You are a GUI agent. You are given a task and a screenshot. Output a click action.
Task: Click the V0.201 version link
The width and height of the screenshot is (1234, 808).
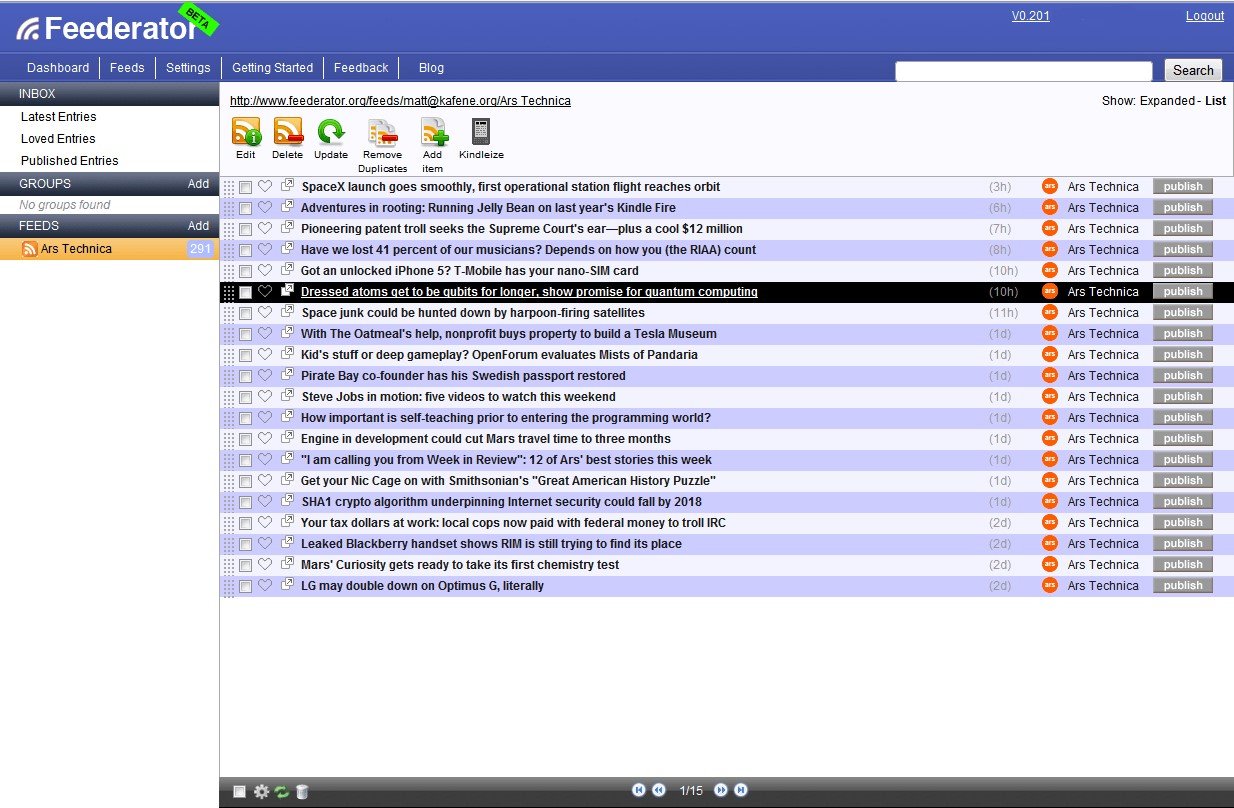coord(1031,16)
